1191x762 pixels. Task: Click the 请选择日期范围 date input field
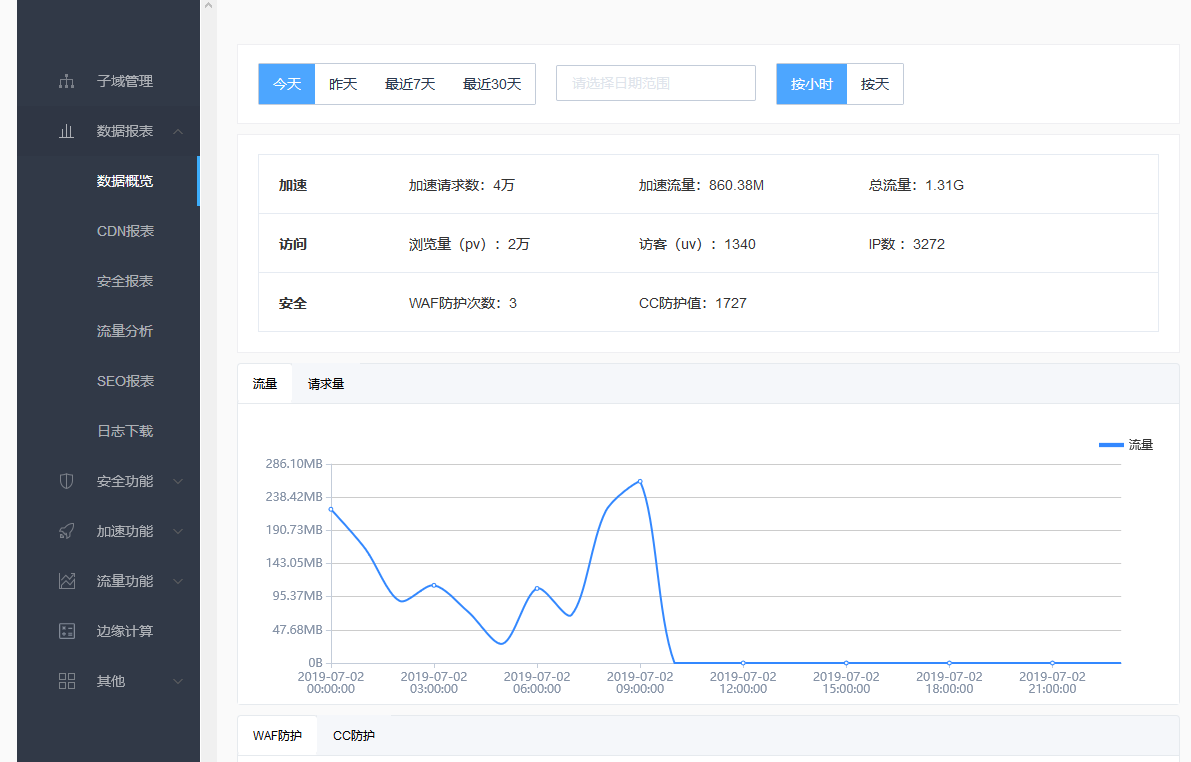click(x=655, y=83)
